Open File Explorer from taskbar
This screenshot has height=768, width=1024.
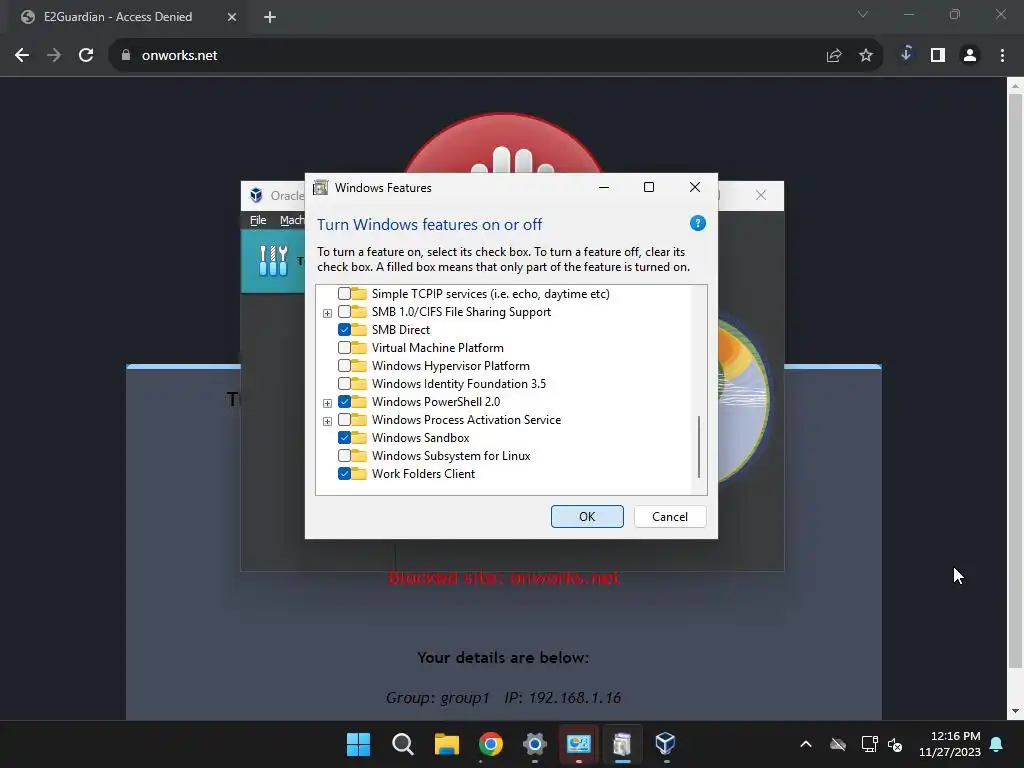point(447,744)
